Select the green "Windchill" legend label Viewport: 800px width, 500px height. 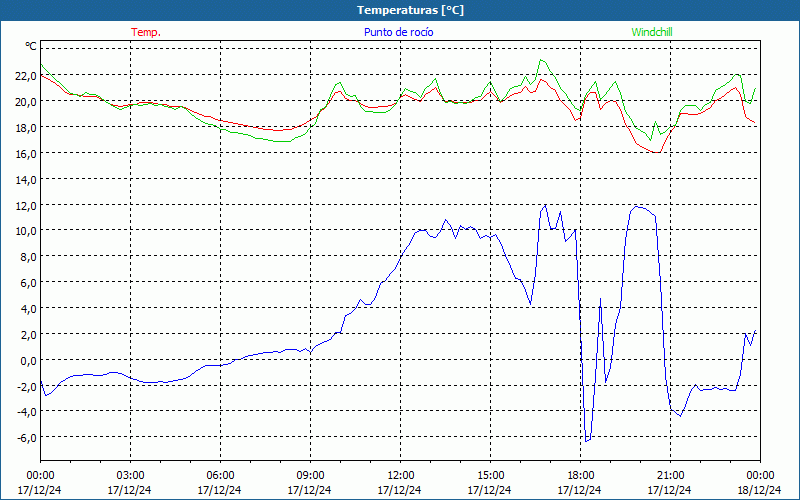(x=652, y=32)
